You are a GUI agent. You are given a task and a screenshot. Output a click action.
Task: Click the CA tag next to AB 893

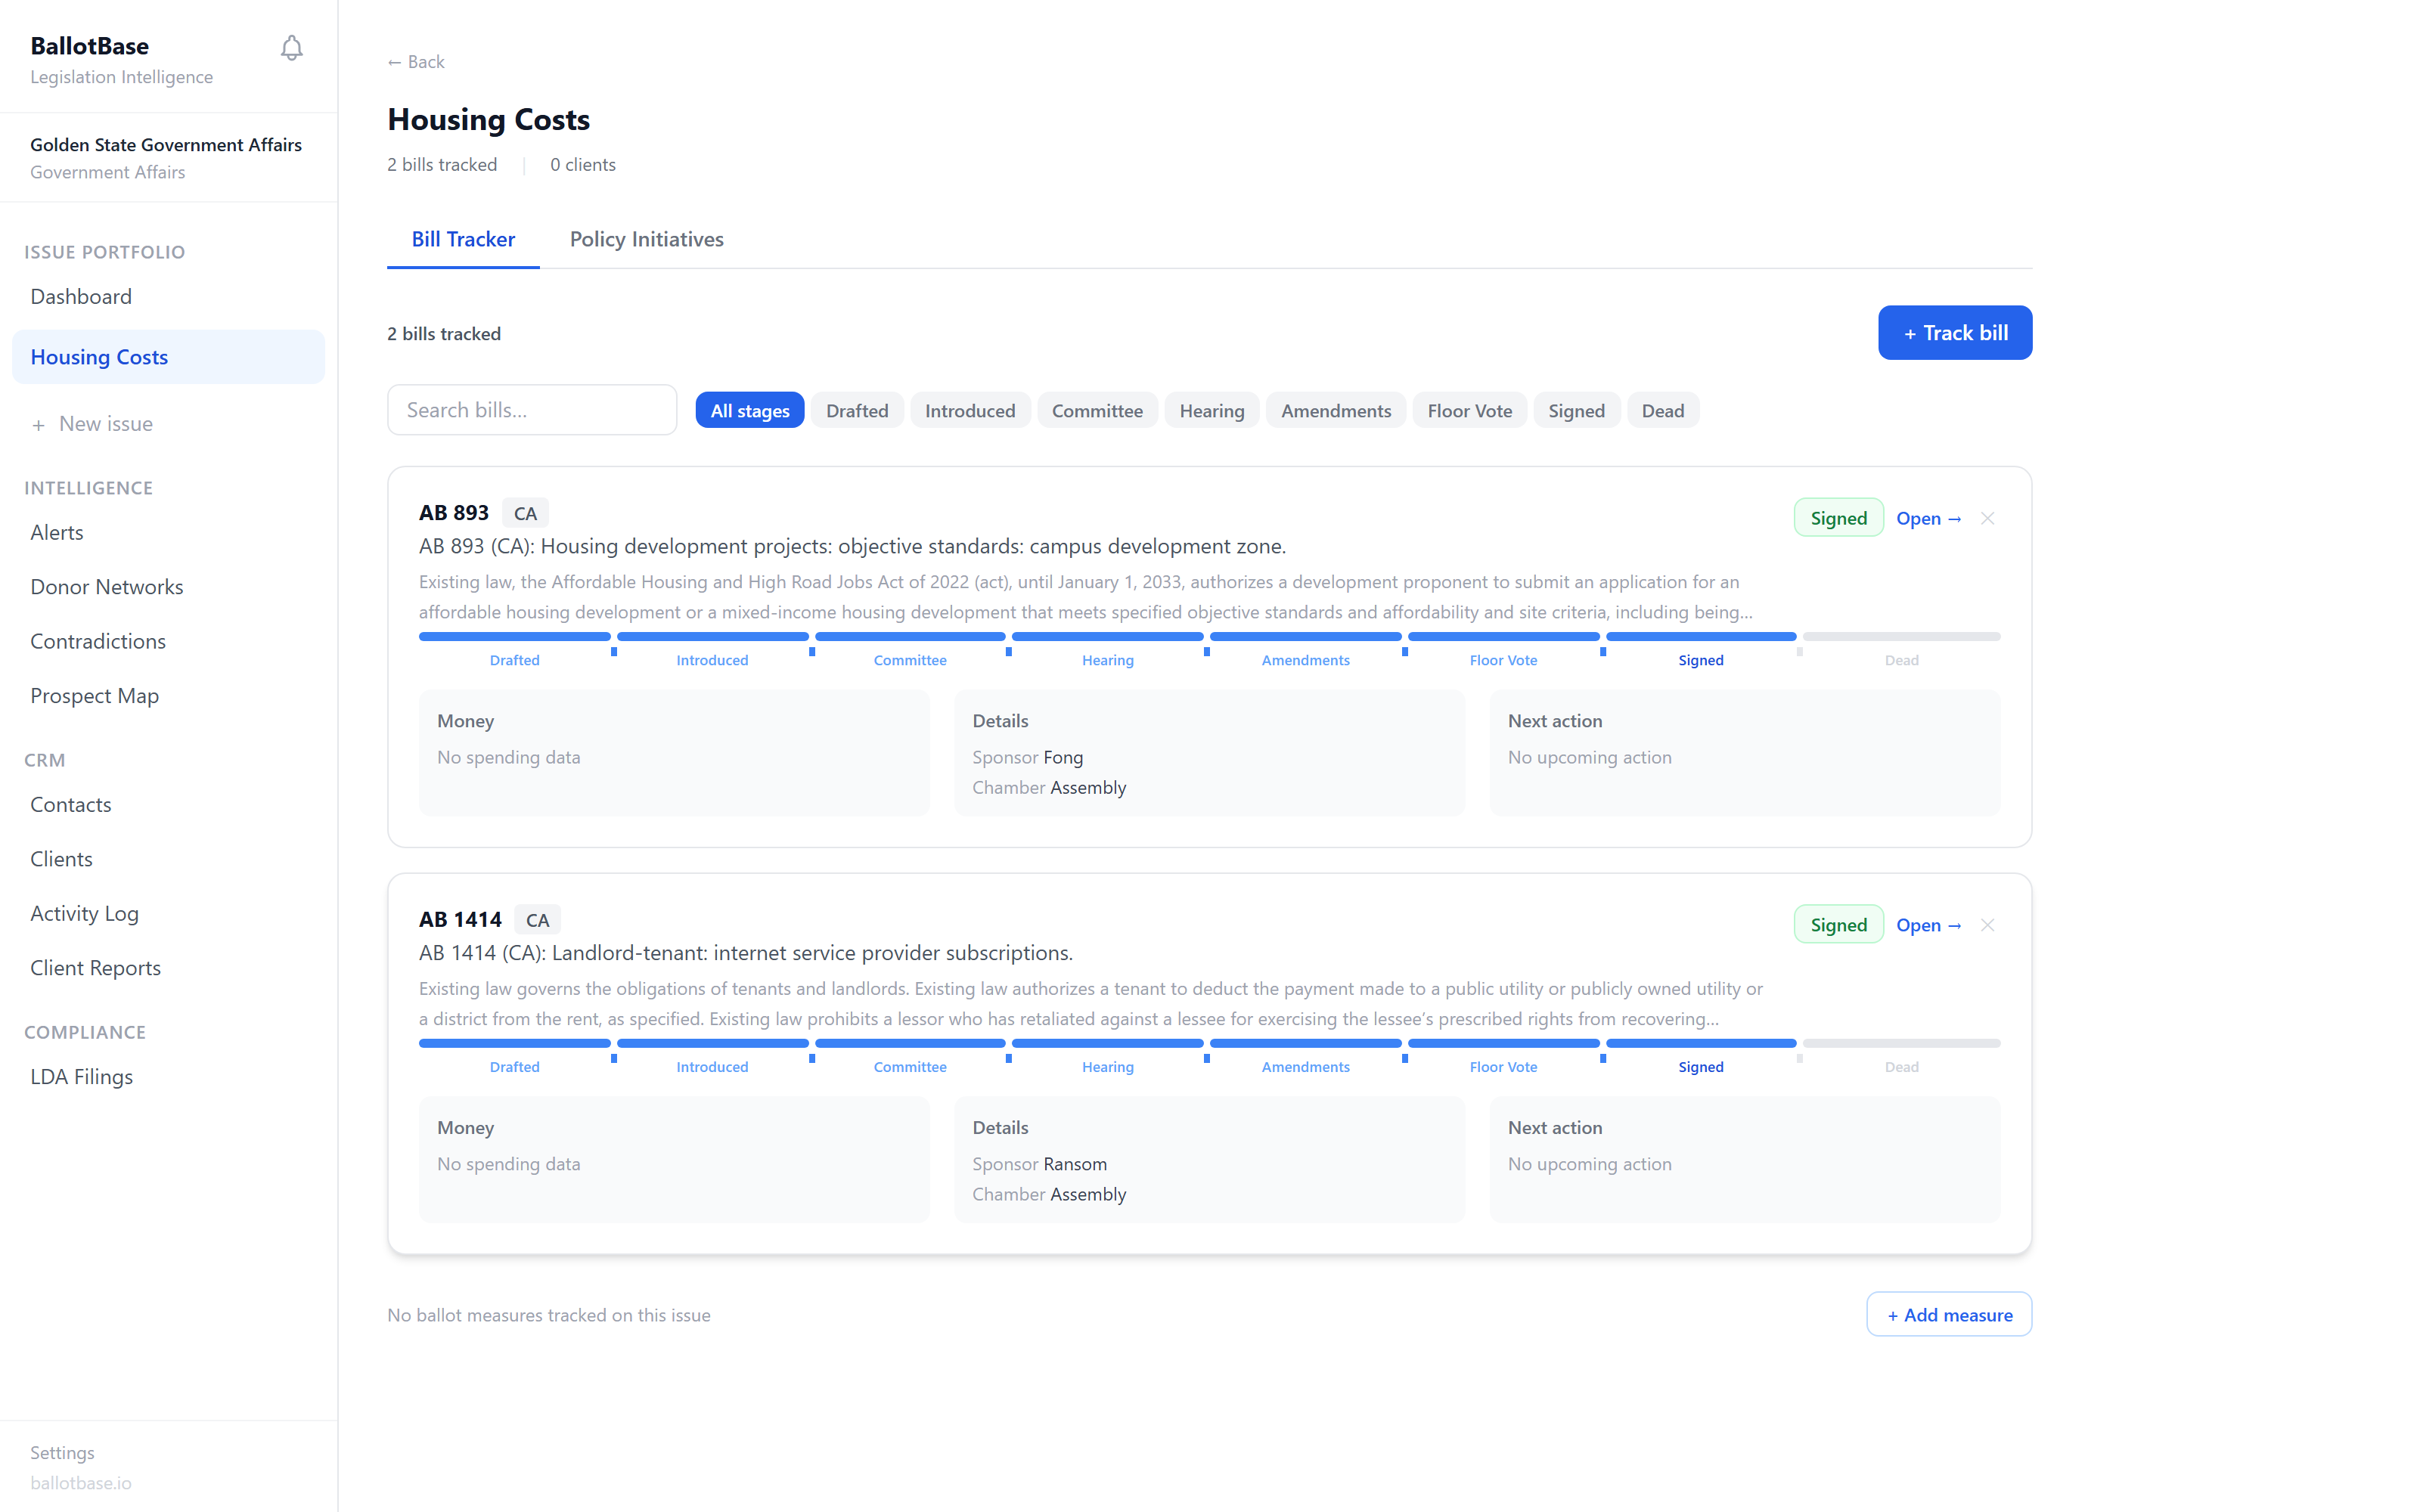[x=525, y=513]
